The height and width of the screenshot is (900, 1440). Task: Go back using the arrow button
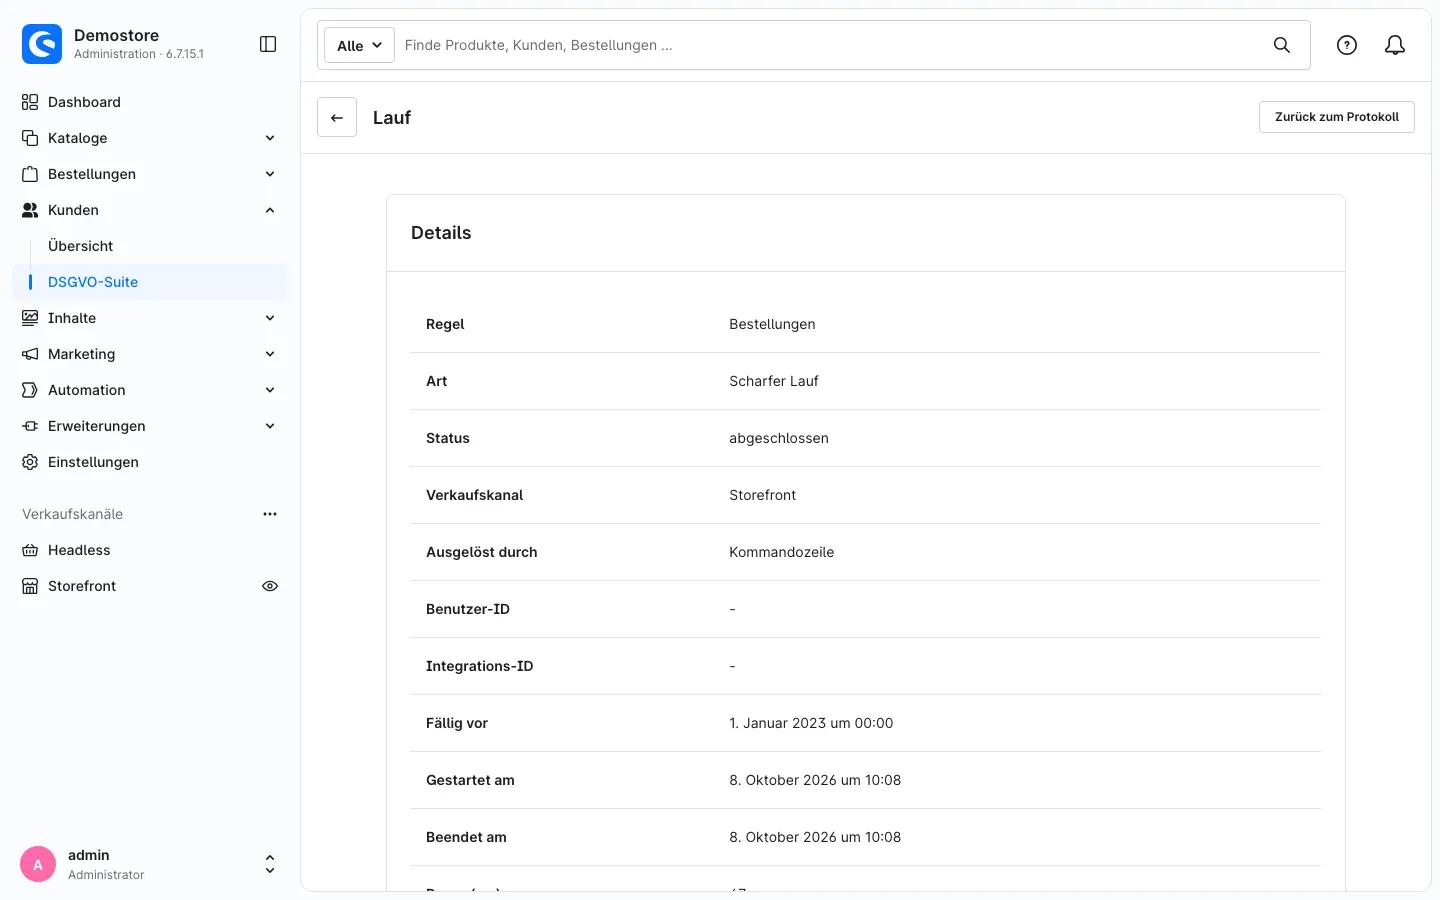337,117
